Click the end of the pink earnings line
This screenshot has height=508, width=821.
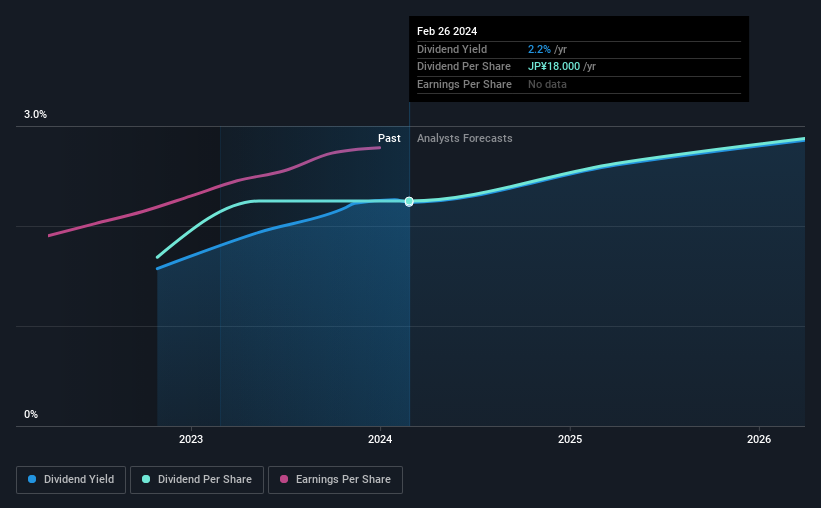click(380, 148)
